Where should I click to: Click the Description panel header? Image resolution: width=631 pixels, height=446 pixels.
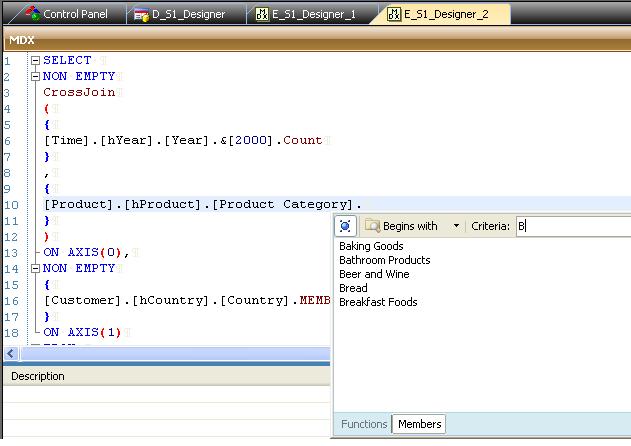click(x=167, y=376)
